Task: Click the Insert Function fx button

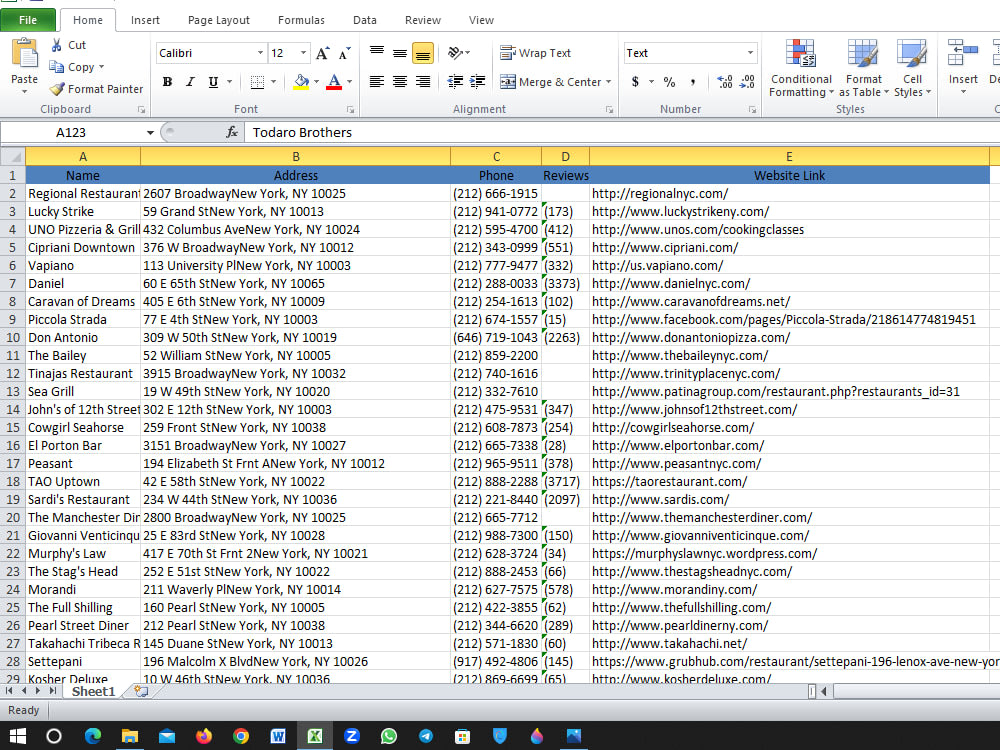Action: click(x=232, y=132)
